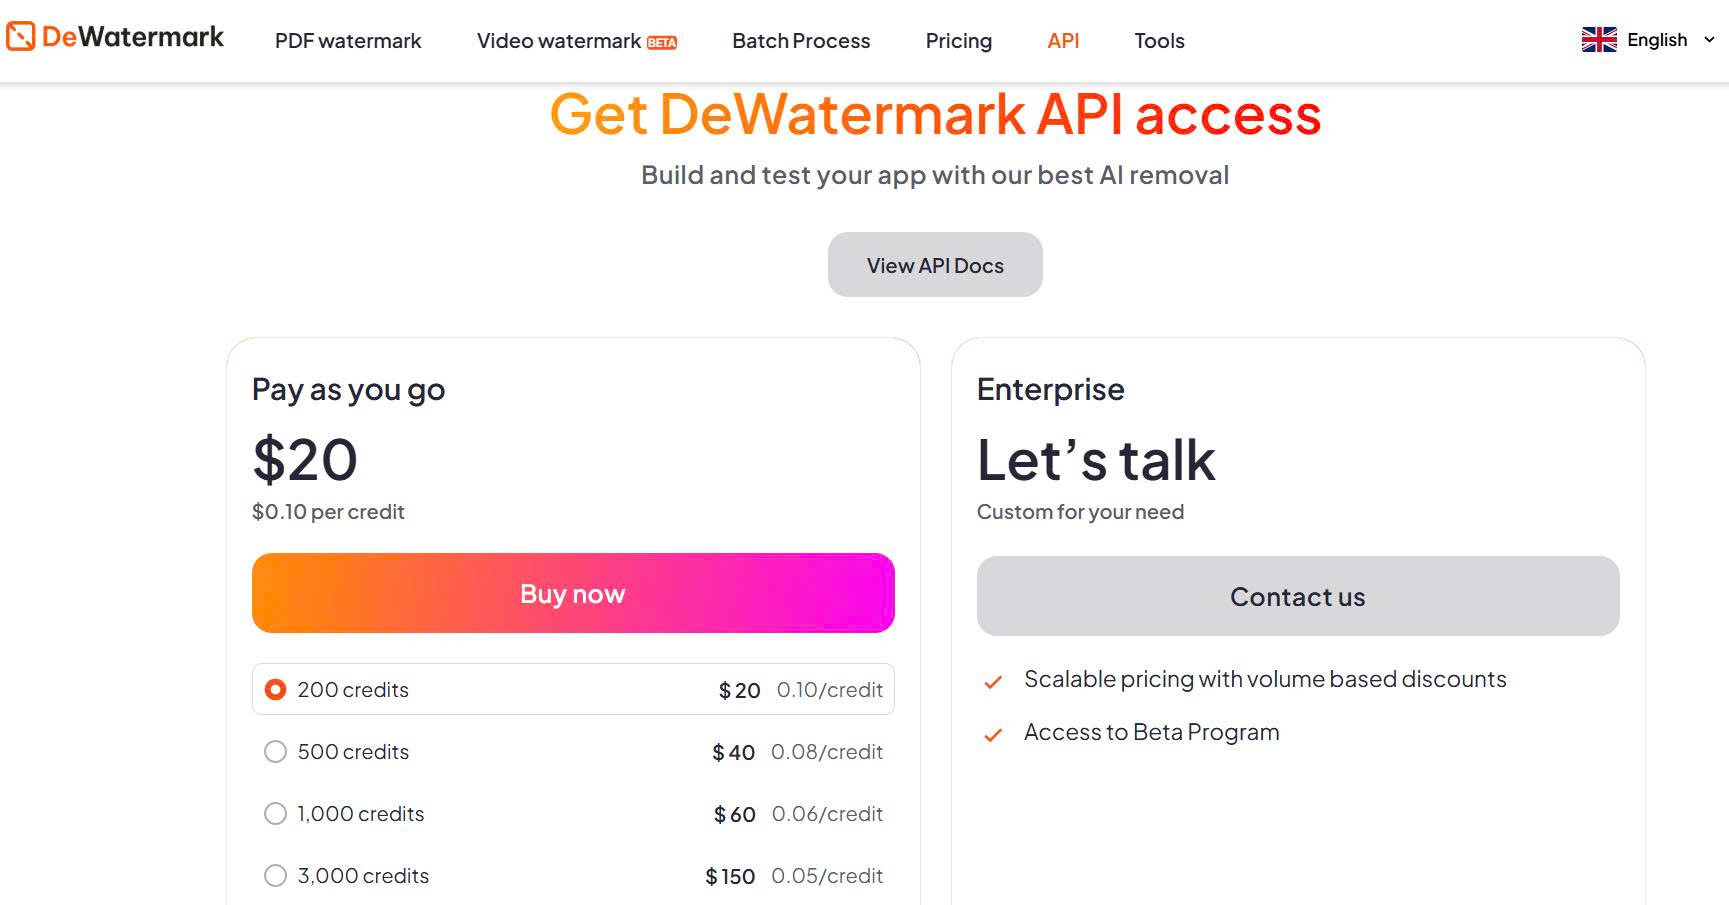Open the Pricing page
Image resolution: width=1729 pixels, height=905 pixels.
click(x=958, y=41)
